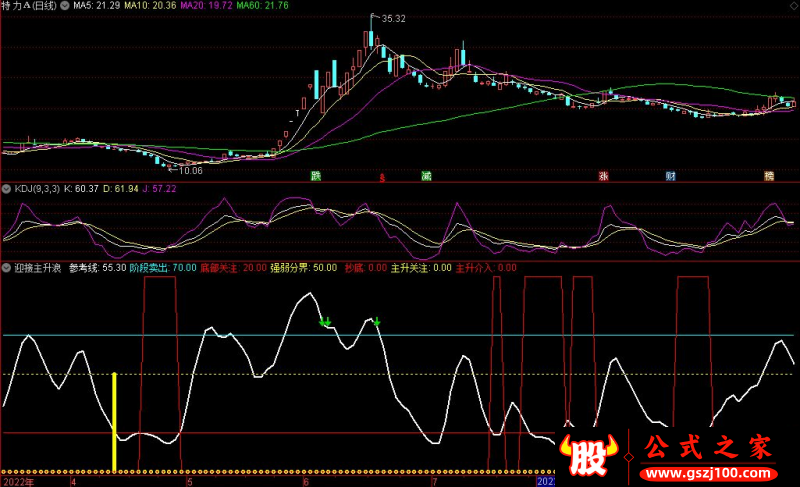Click the first green down arrow signal
This screenshot has height=487, width=800.
point(325,322)
